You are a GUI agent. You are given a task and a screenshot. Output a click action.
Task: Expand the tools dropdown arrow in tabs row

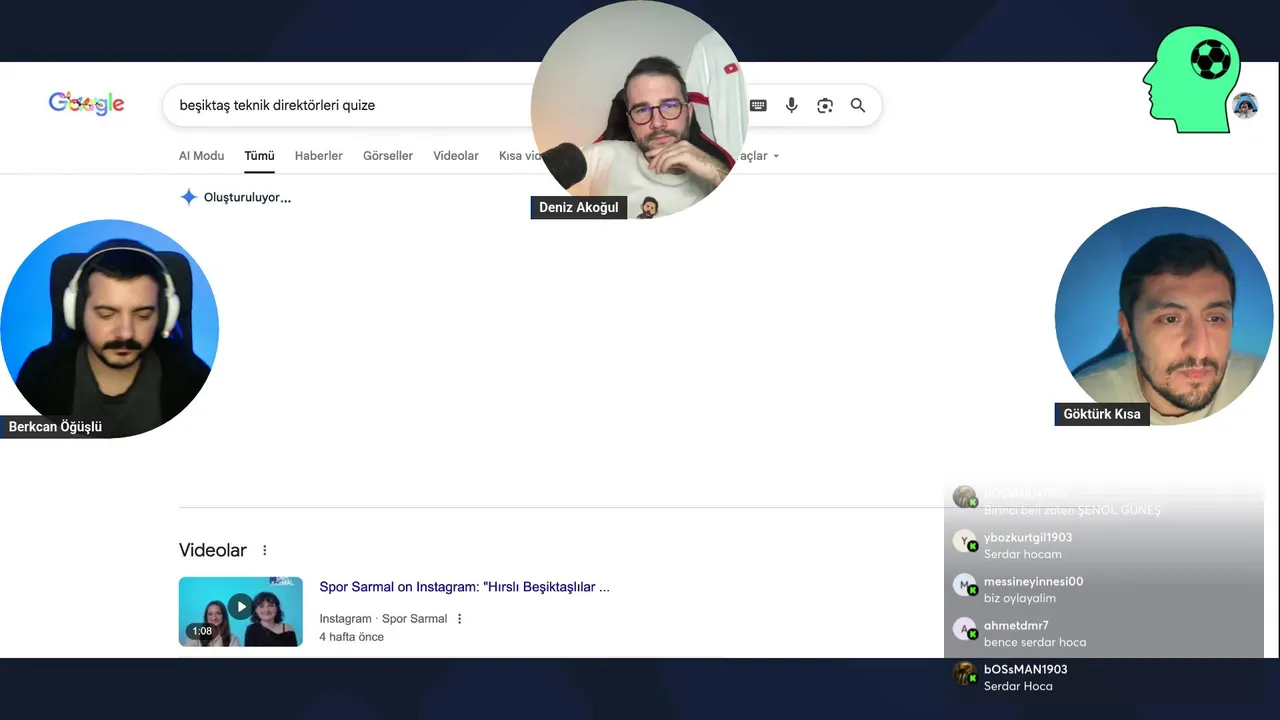(776, 156)
